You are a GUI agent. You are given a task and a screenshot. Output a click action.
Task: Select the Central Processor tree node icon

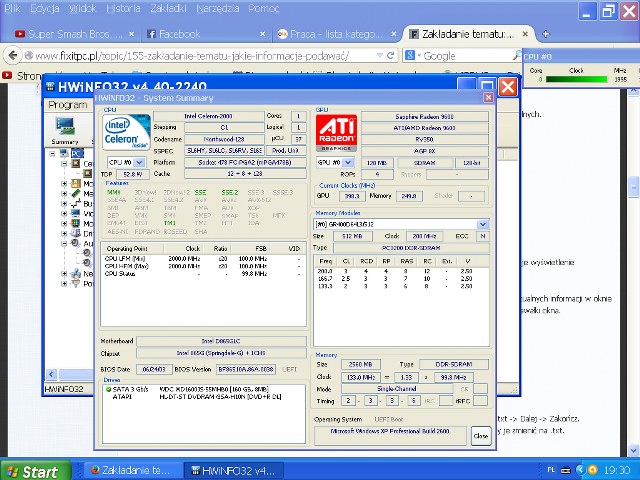pos(76,163)
